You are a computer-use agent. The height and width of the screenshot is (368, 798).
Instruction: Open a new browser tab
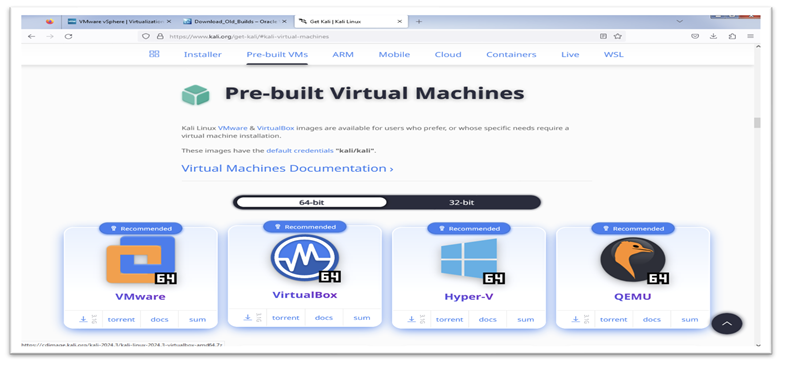[419, 21]
